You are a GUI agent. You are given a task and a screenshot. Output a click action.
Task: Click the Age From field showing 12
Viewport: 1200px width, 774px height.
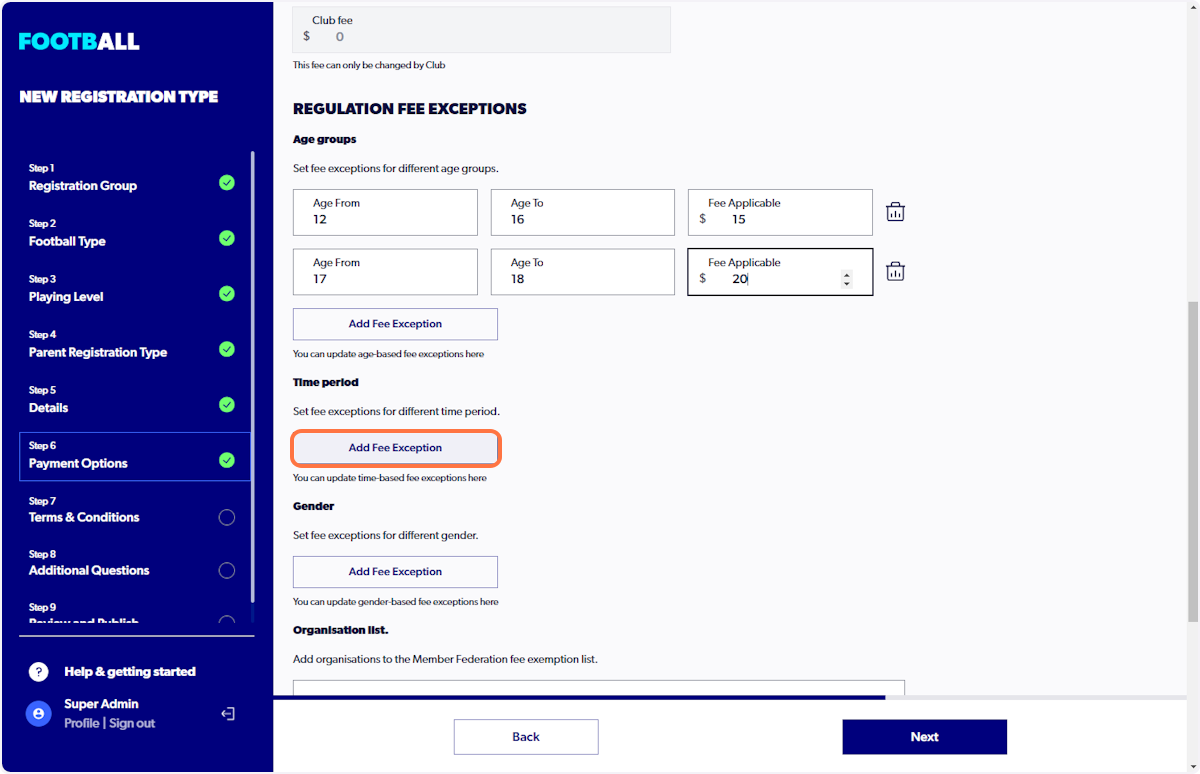click(384, 212)
